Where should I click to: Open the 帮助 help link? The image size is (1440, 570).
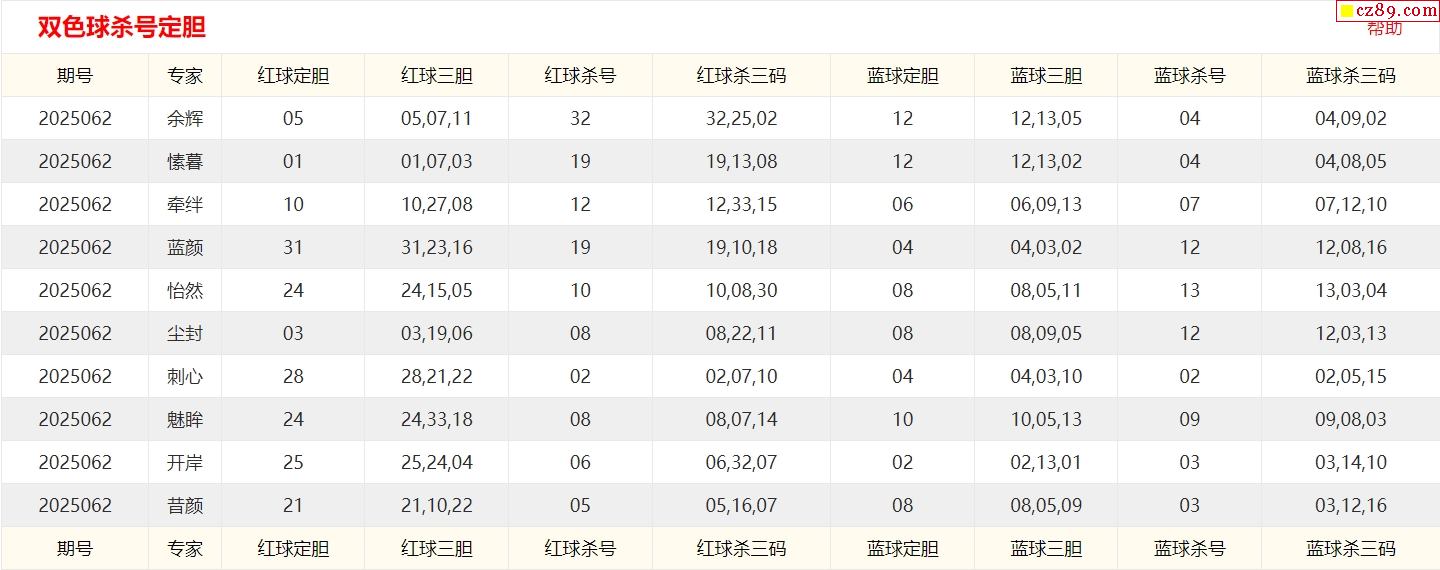(1385, 28)
